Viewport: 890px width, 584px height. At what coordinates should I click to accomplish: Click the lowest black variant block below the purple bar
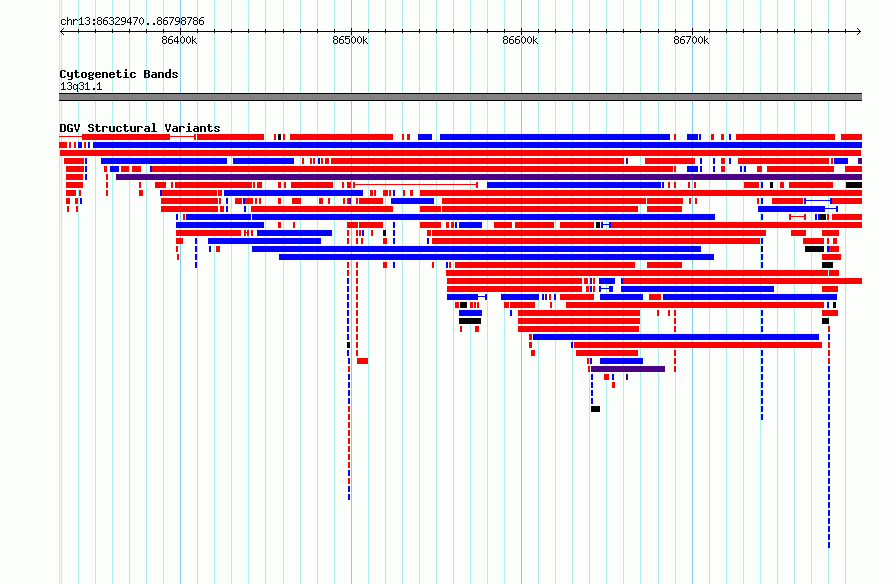(595, 409)
